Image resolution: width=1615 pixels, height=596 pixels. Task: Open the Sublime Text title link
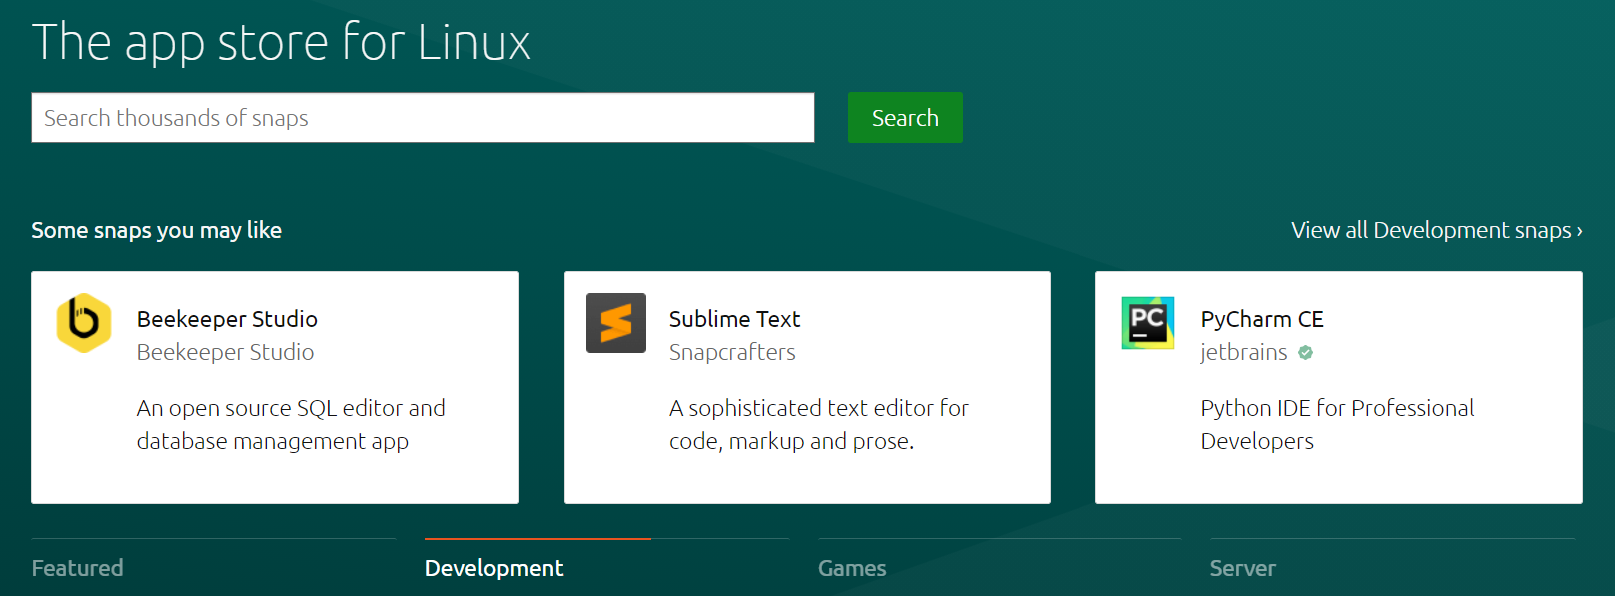click(734, 319)
